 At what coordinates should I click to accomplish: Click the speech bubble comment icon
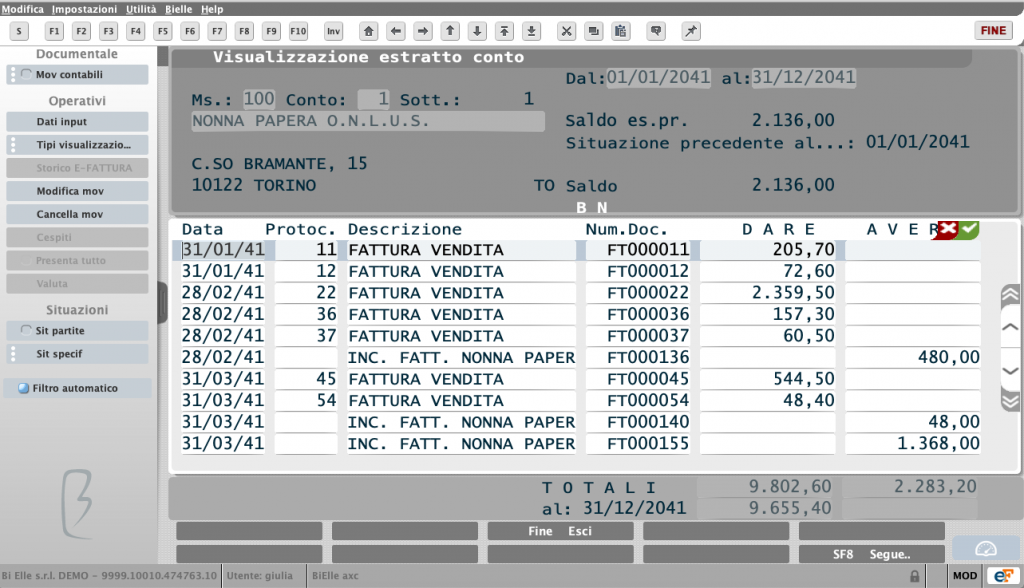tap(656, 31)
